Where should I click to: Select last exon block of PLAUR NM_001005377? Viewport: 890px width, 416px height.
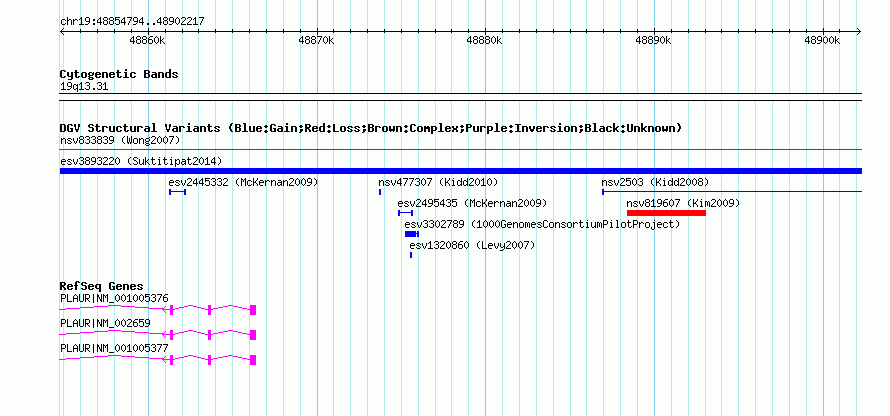253,359
